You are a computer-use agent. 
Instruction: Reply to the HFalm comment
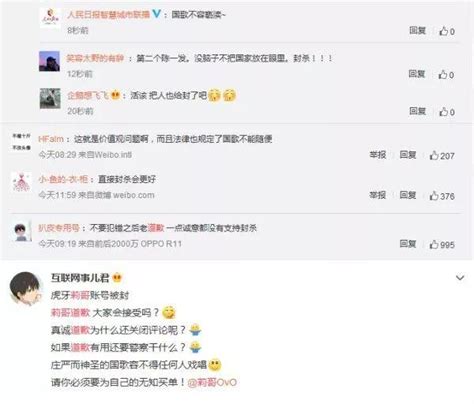[408, 155]
